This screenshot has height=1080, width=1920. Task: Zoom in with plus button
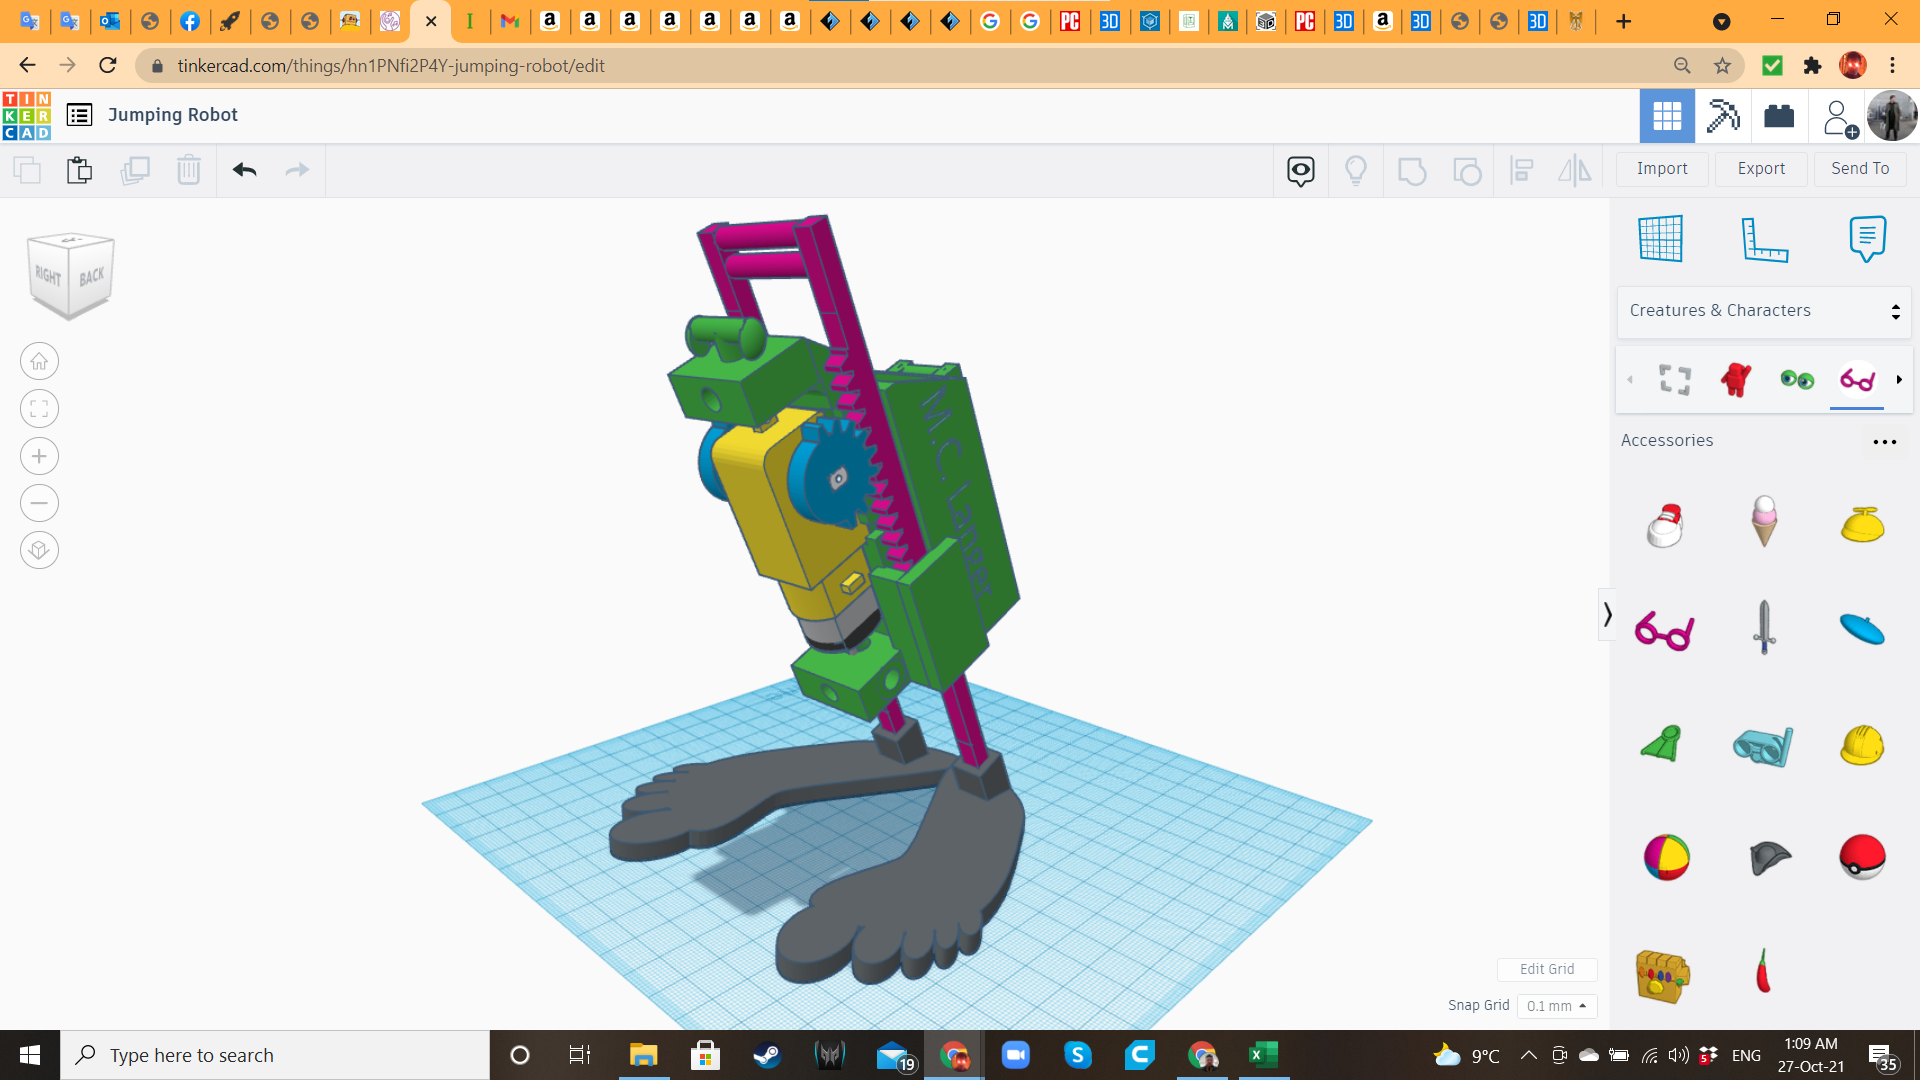click(x=39, y=456)
